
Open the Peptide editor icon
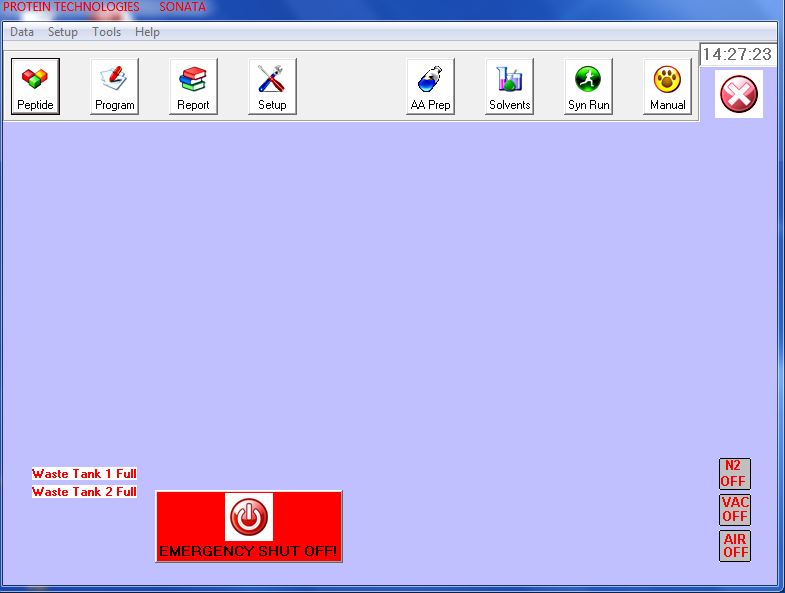(36, 86)
